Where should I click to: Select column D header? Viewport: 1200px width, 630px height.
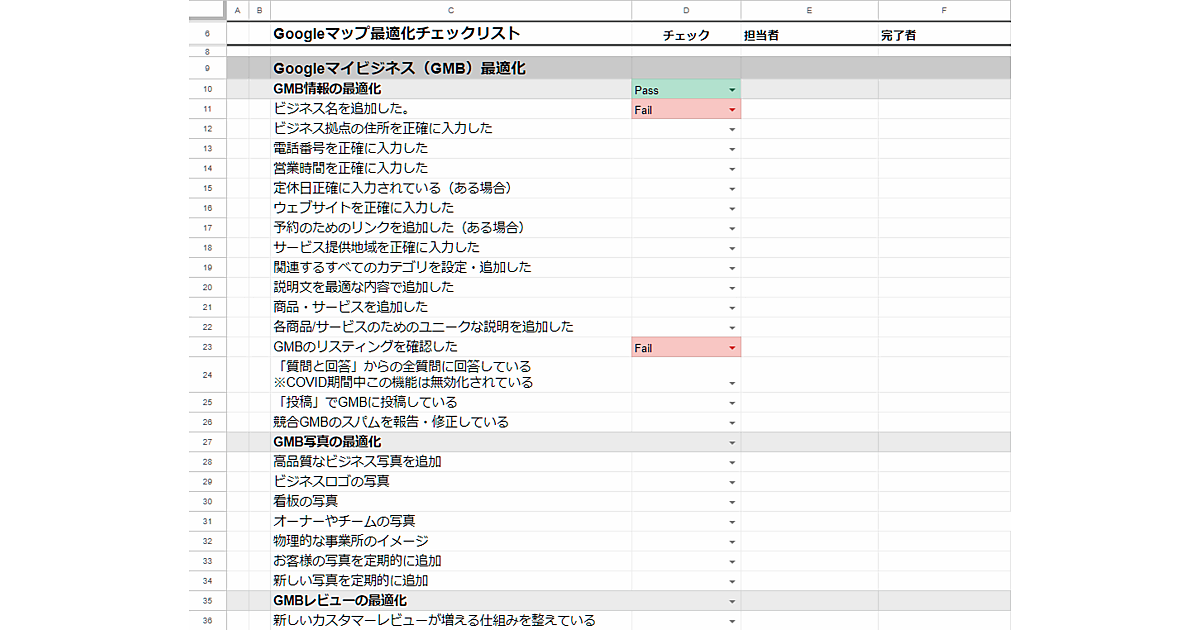pos(686,10)
